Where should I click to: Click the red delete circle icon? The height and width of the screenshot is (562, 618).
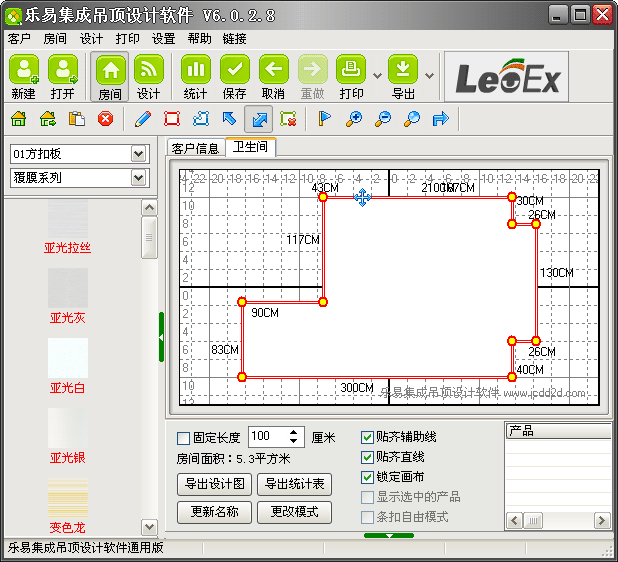[105, 119]
